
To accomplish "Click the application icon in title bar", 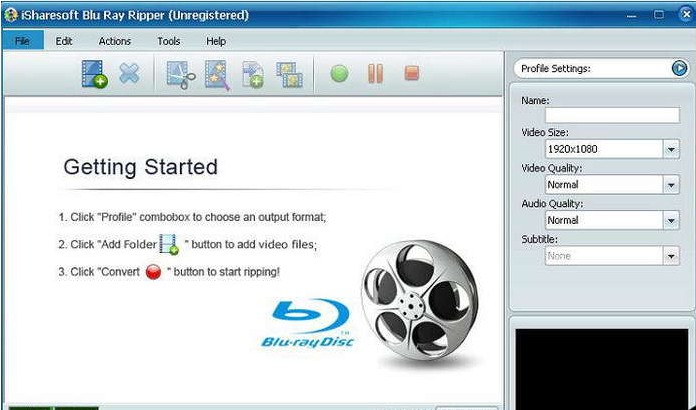I will [11, 16].
